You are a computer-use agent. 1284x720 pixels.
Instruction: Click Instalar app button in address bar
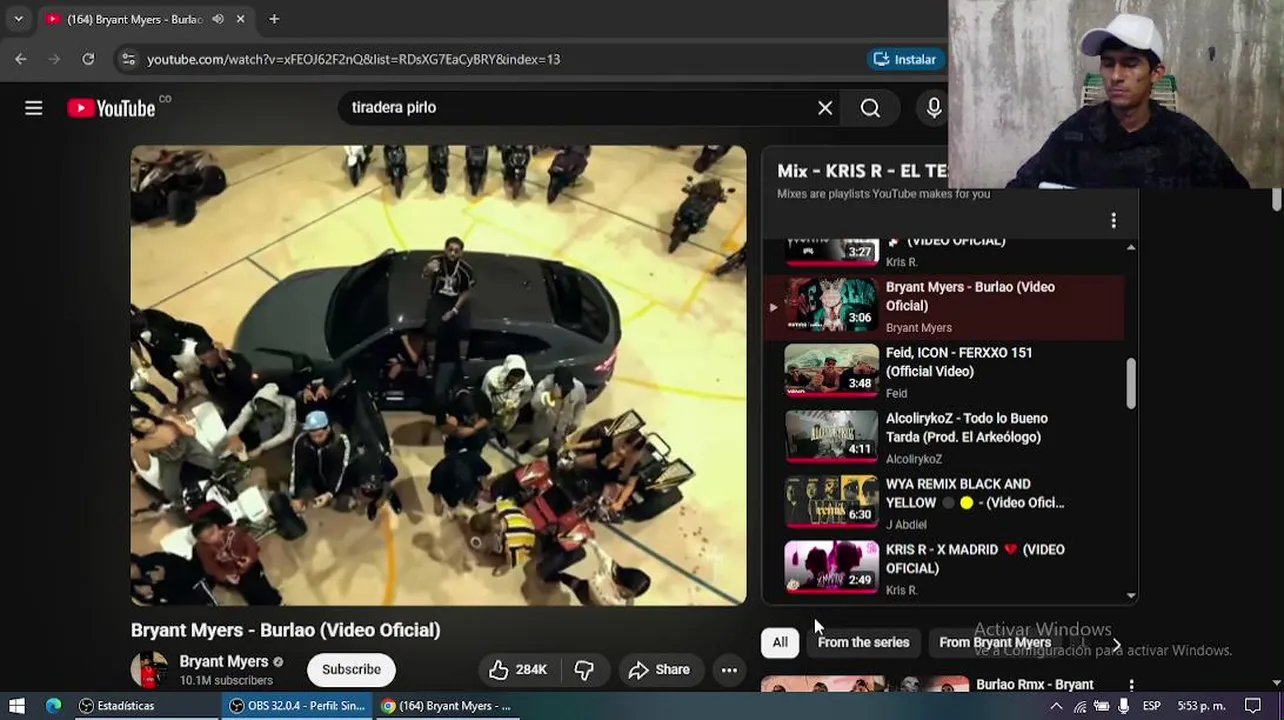[x=905, y=59]
